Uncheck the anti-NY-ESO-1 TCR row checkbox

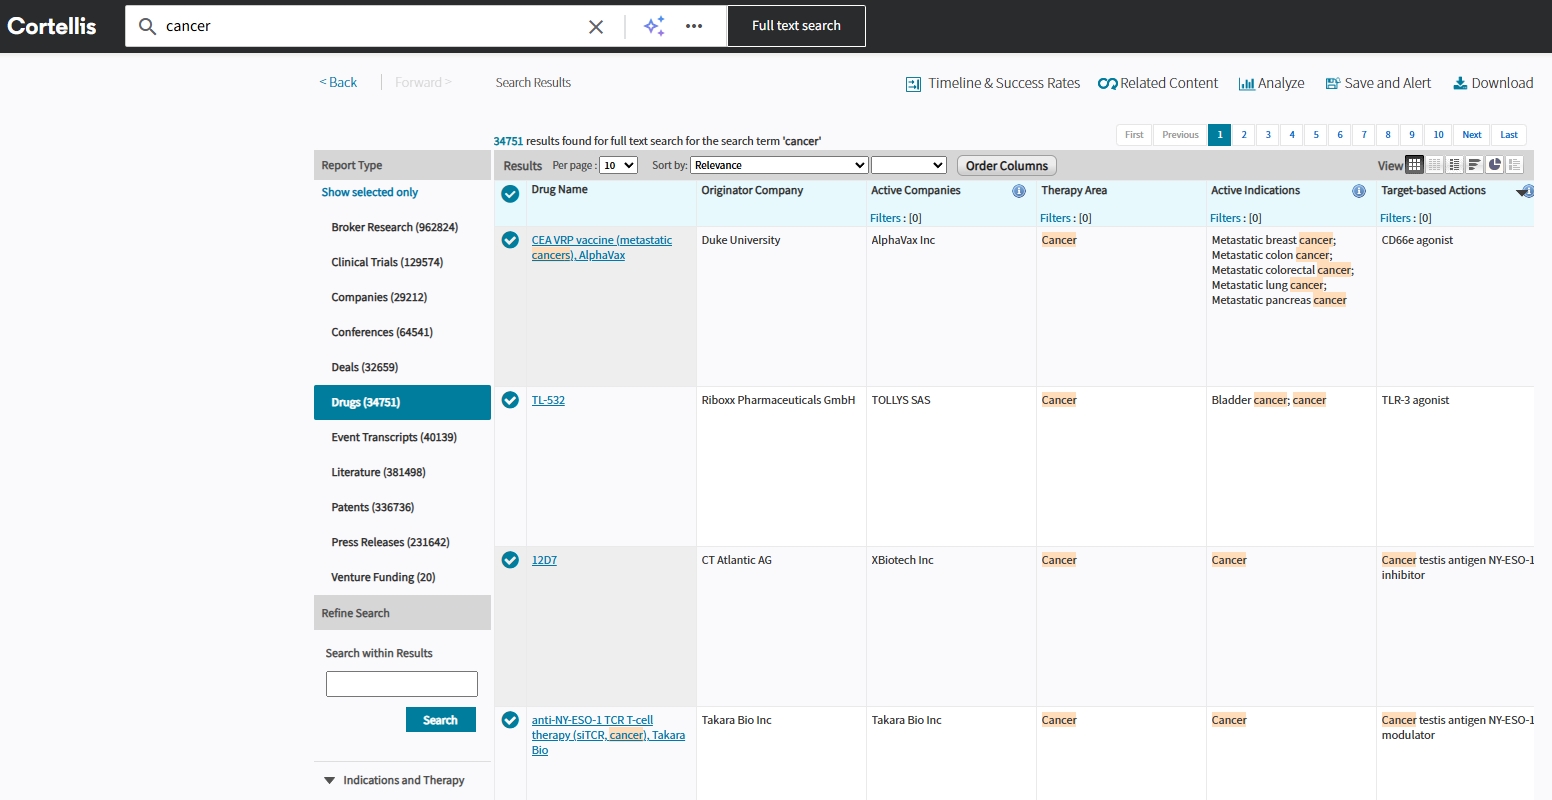(x=510, y=720)
